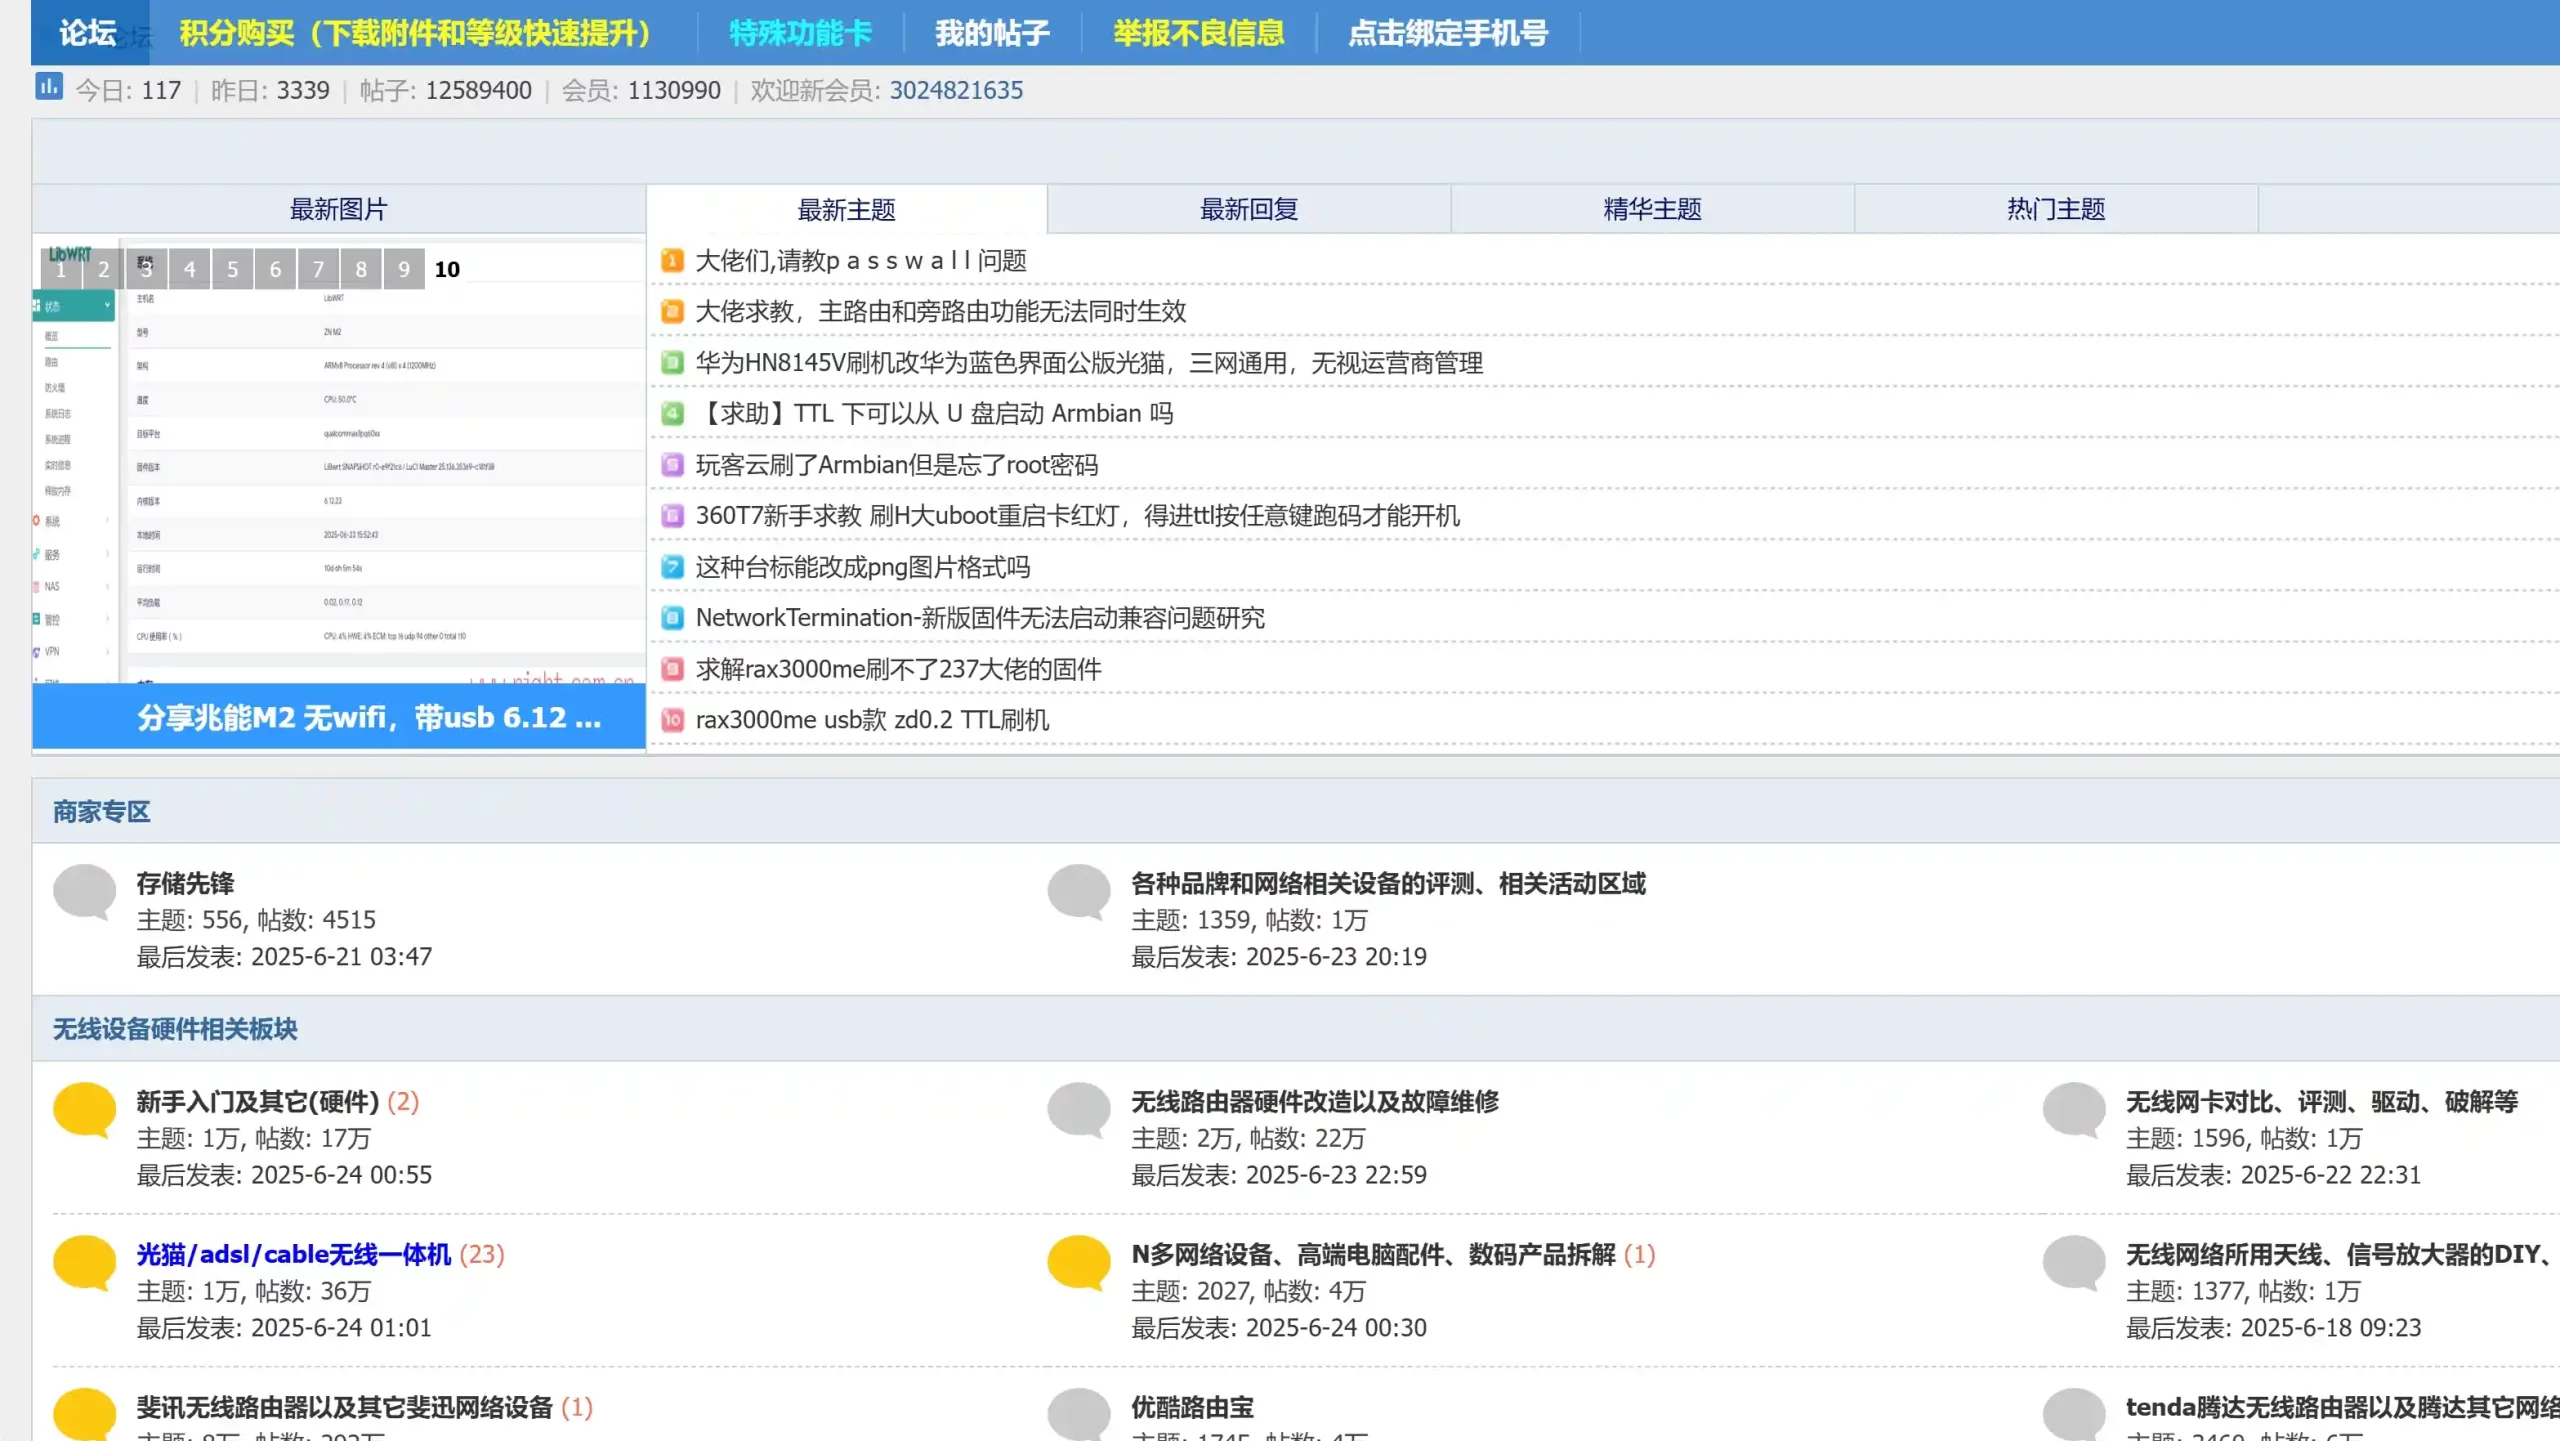Image resolution: width=2560 pixels, height=1441 pixels.
Task: Switch to the 最新回复 tab
Action: click(1249, 209)
